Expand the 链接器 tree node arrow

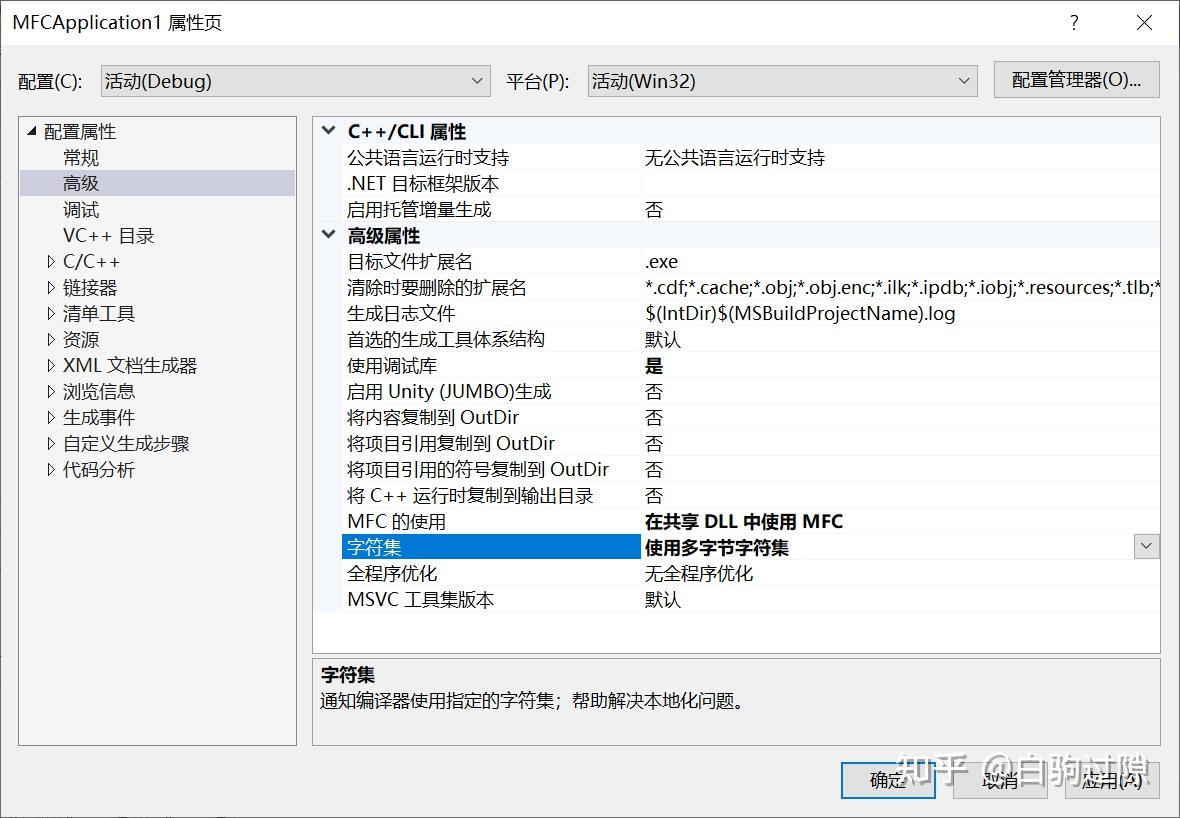click(50, 287)
